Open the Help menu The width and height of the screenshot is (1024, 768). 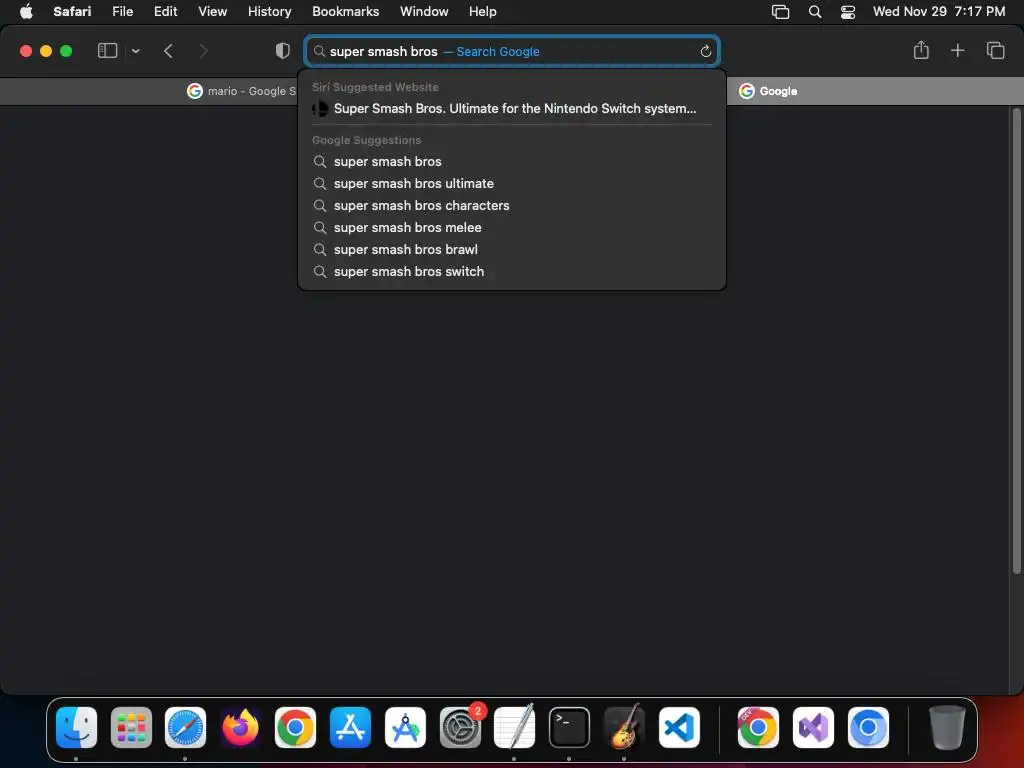[483, 11]
